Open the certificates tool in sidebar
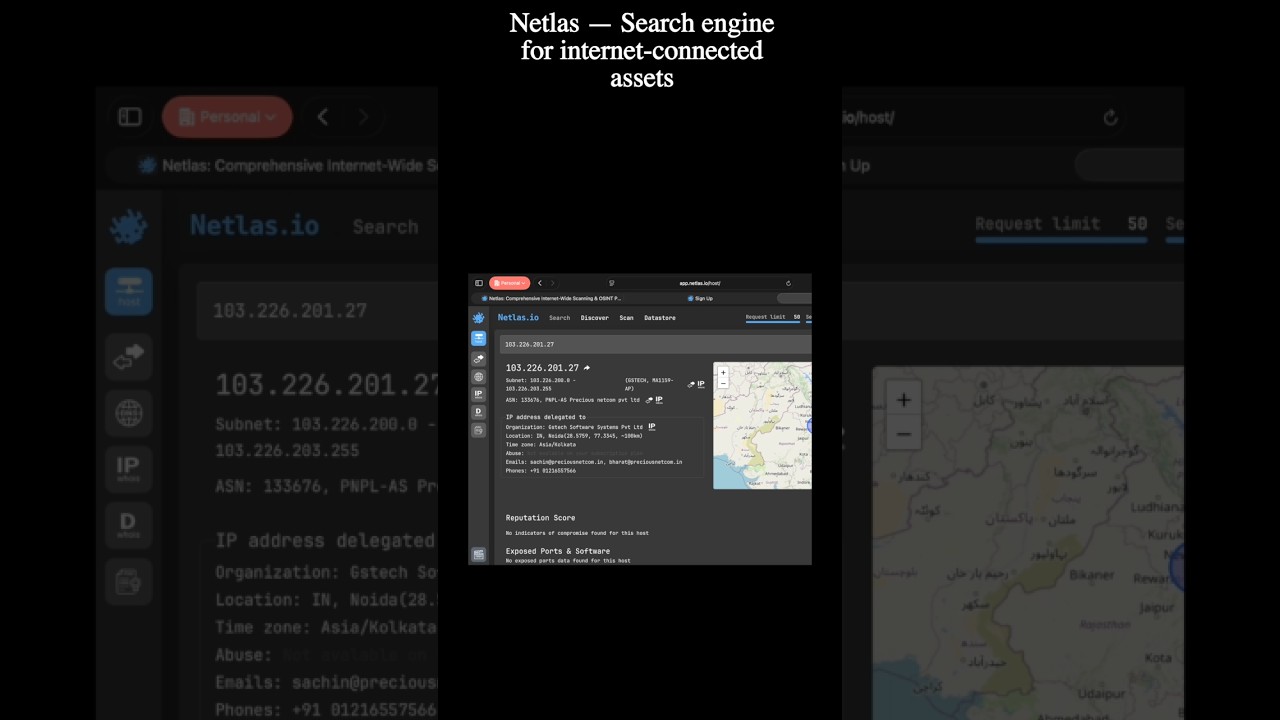The width and height of the screenshot is (1280, 720). (x=479, y=430)
